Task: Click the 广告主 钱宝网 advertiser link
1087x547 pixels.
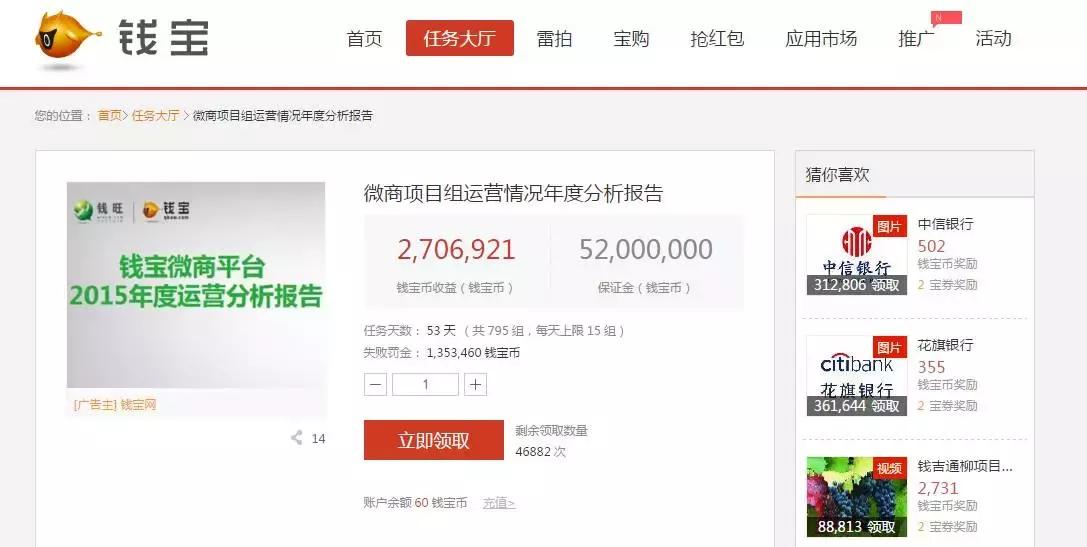Action: click(115, 405)
